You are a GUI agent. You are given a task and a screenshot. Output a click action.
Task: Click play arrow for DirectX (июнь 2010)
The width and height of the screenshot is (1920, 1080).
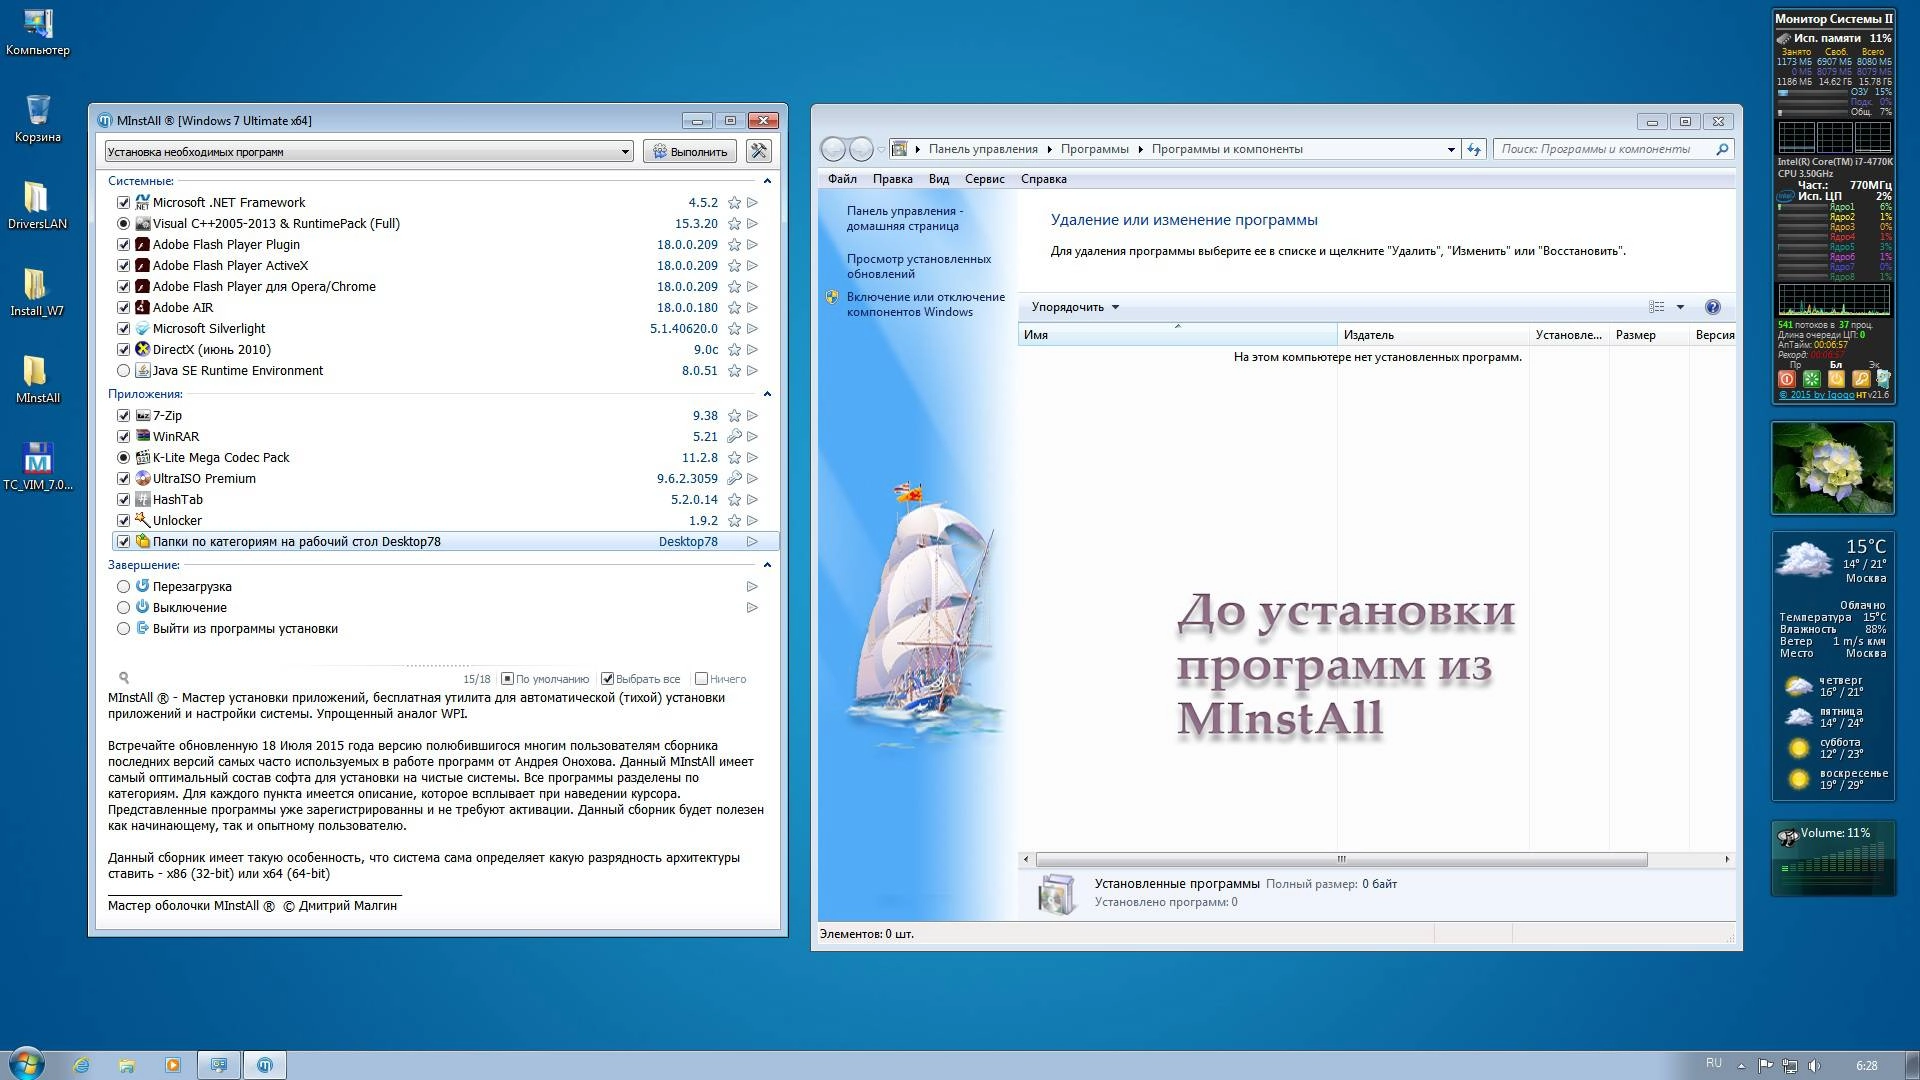click(x=752, y=350)
